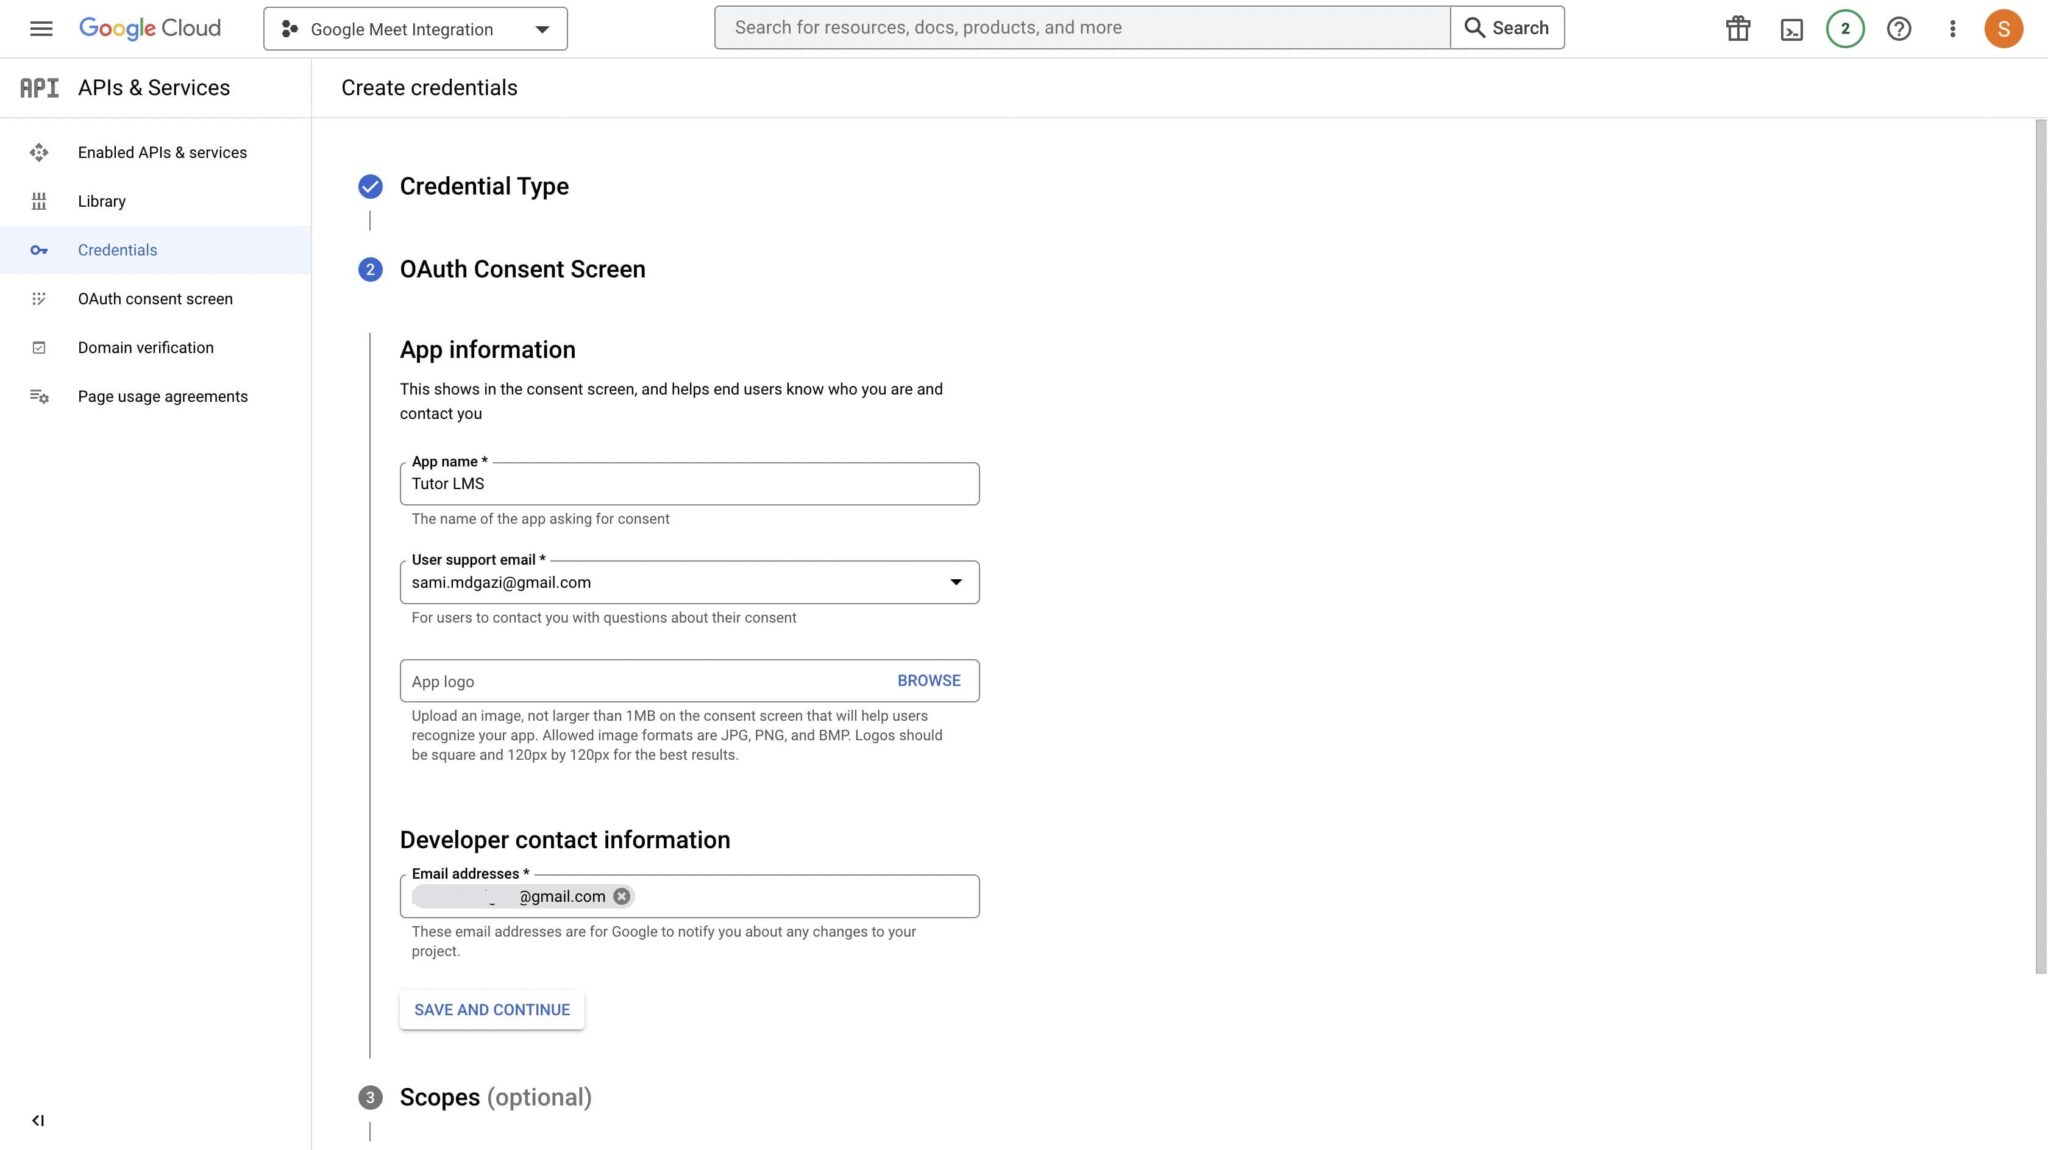Open notifications showing 2 pending items
Screen dimensions: 2048x1150
click(1844, 28)
